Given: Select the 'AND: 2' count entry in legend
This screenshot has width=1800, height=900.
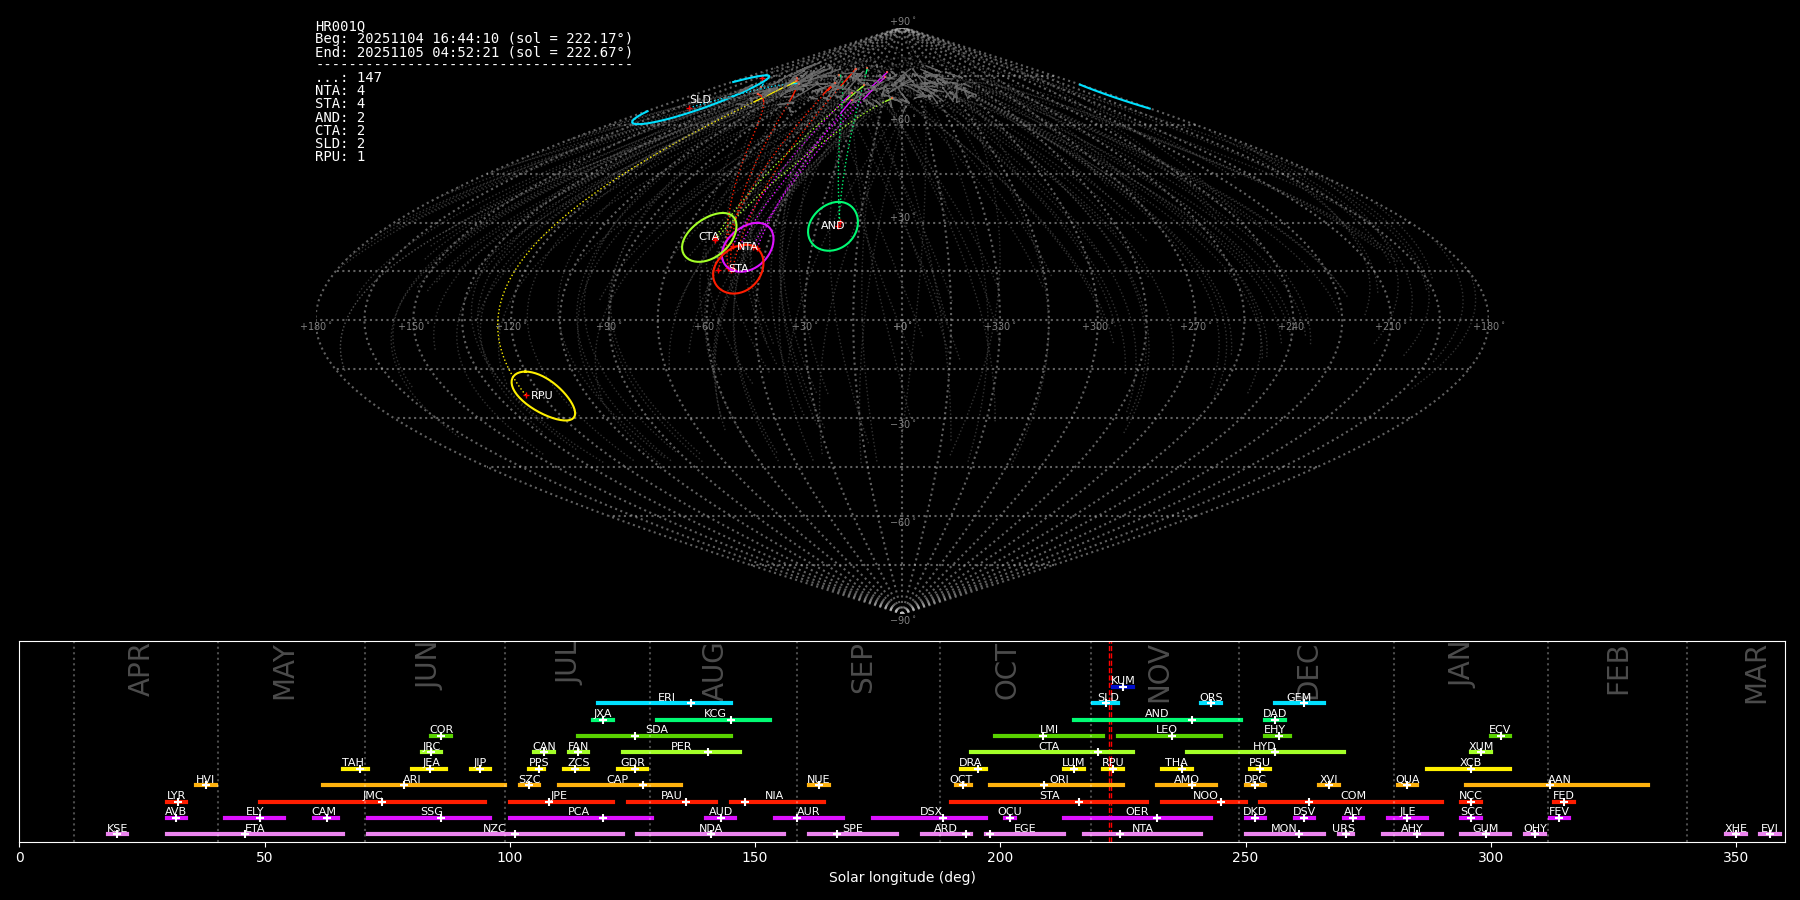Looking at the screenshot, I should pyautogui.click(x=340, y=118).
